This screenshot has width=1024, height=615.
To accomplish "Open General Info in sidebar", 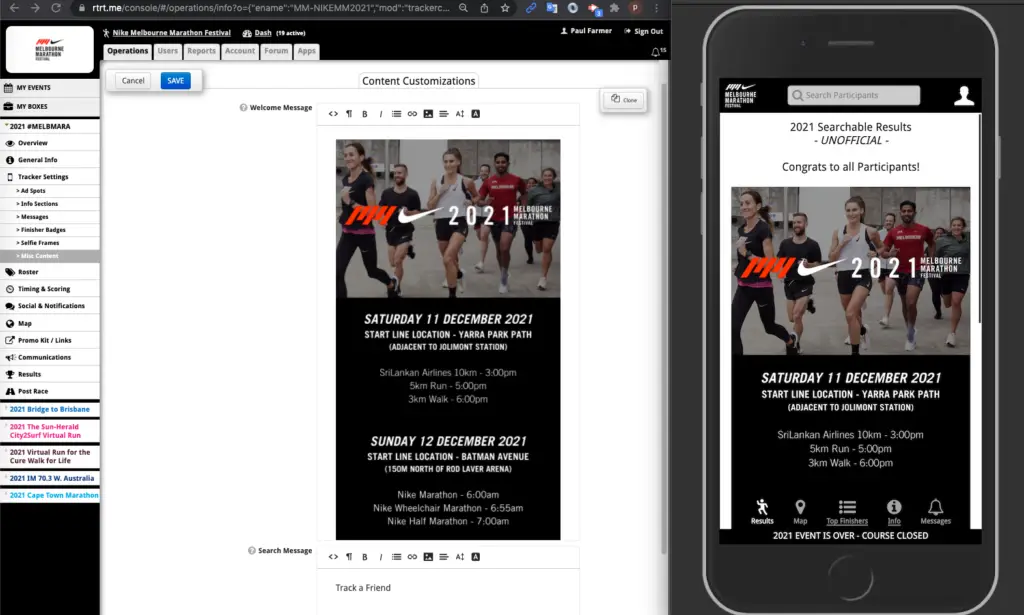I will (x=50, y=160).
